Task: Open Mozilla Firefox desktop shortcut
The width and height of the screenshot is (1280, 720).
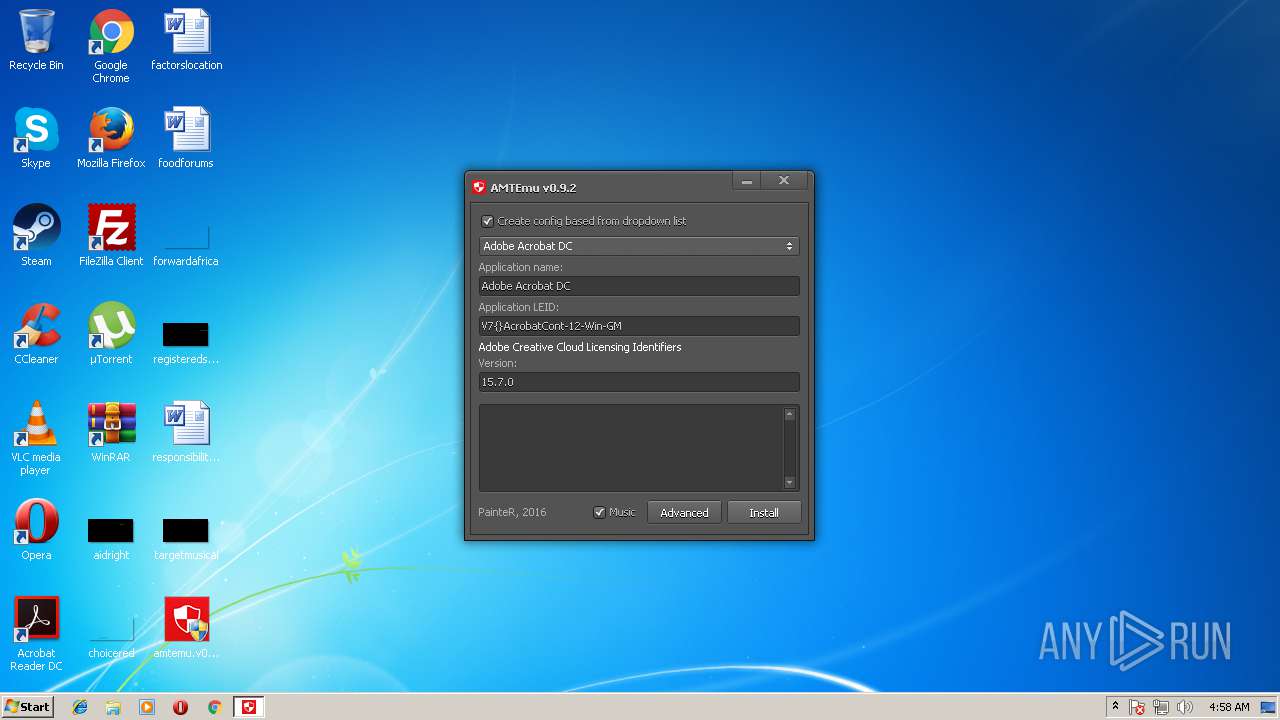Action: [x=111, y=138]
